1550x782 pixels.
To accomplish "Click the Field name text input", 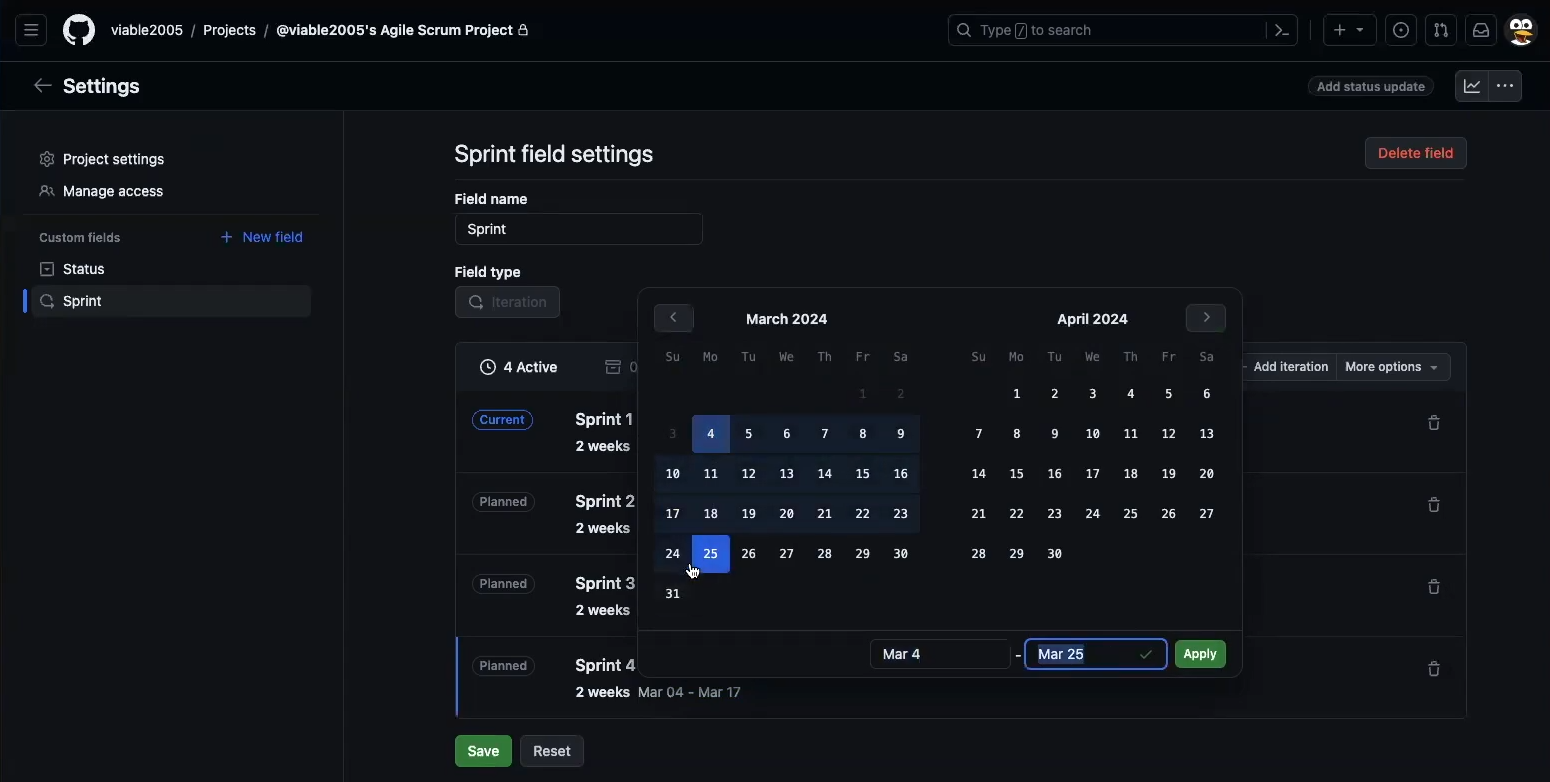I will (578, 229).
